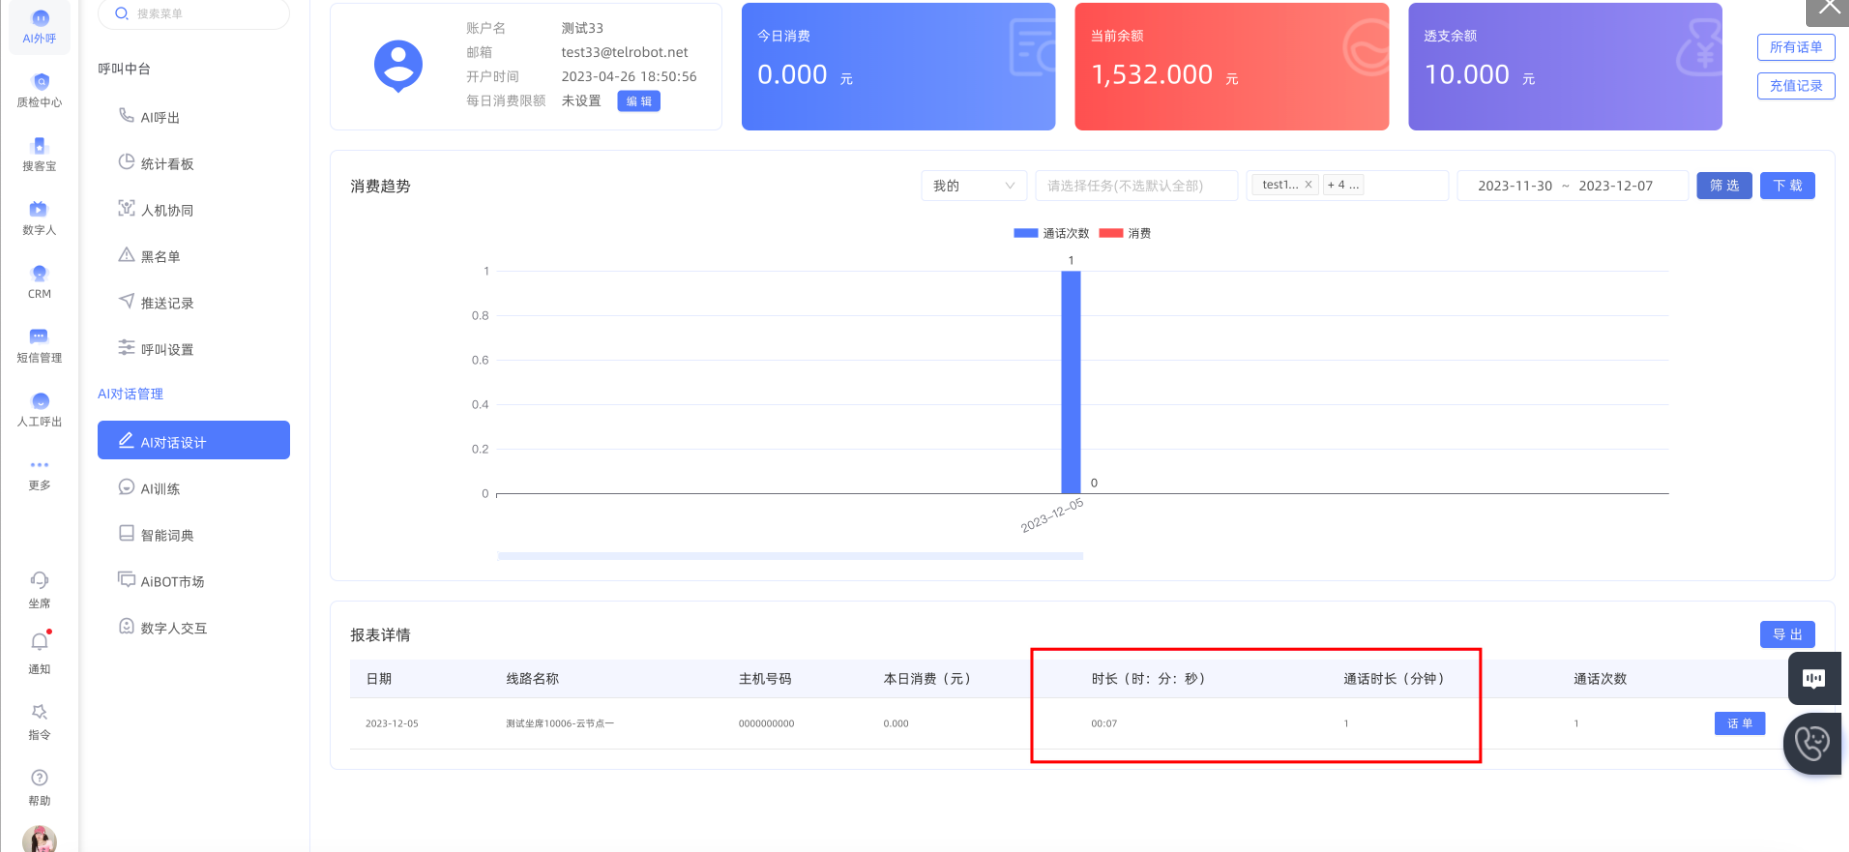Image resolution: width=1849 pixels, height=852 pixels.
Task: Click the 导出 button
Action: 1786,635
